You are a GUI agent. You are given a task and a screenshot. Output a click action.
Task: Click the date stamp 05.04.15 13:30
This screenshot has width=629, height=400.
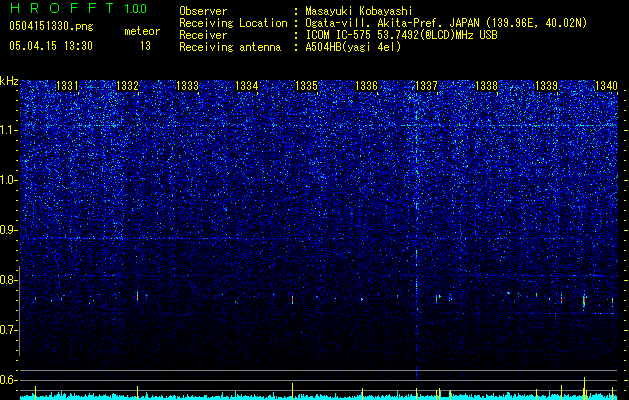coord(51,46)
